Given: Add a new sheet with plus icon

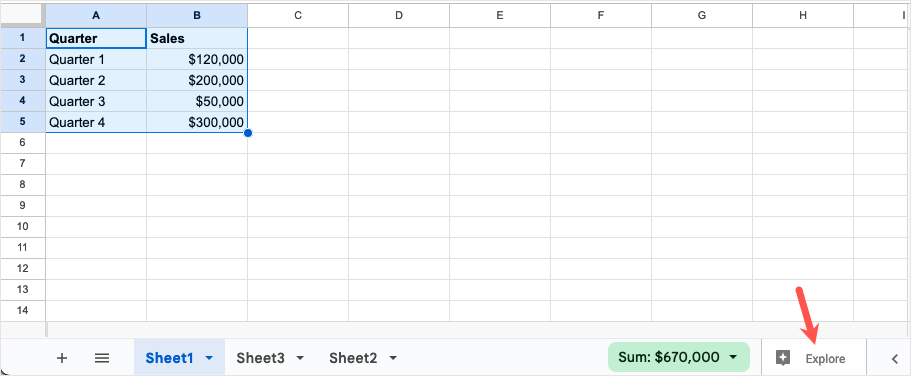Looking at the screenshot, I should tap(62, 358).
